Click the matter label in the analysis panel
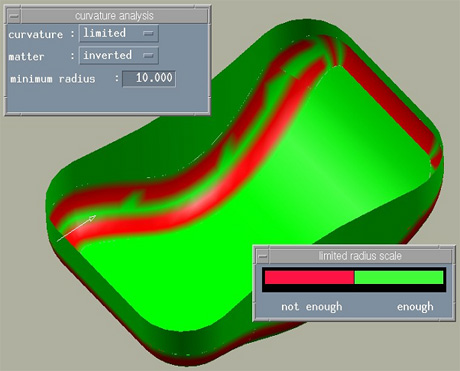The height and width of the screenshot is (371, 460). [x=26, y=56]
